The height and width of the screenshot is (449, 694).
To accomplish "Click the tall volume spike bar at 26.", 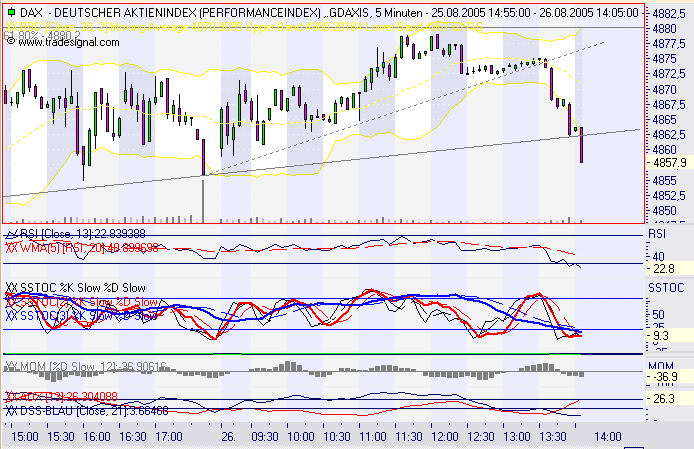I will point(203,199).
